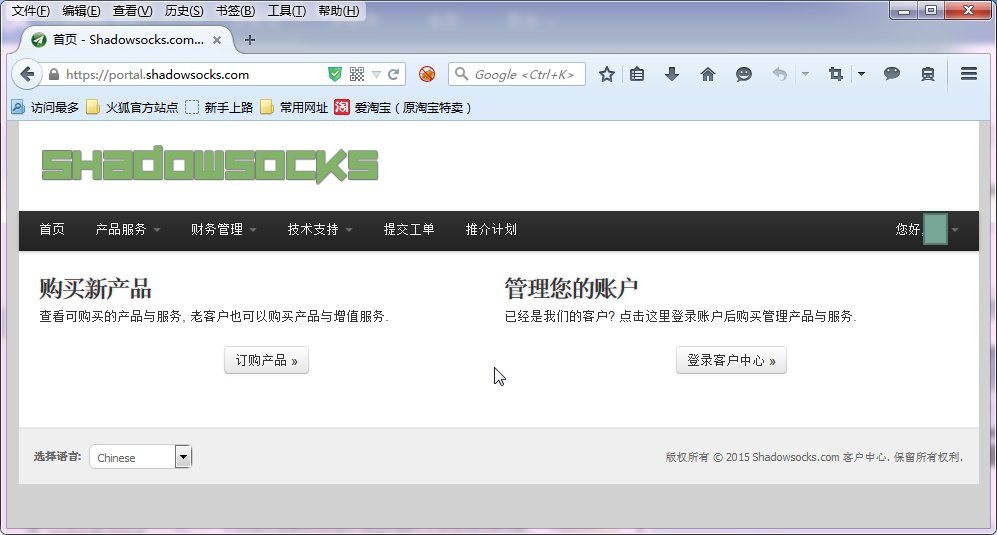Open the chat bubble toolbar icon
This screenshot has height=535, width=997.
(891, 74)
